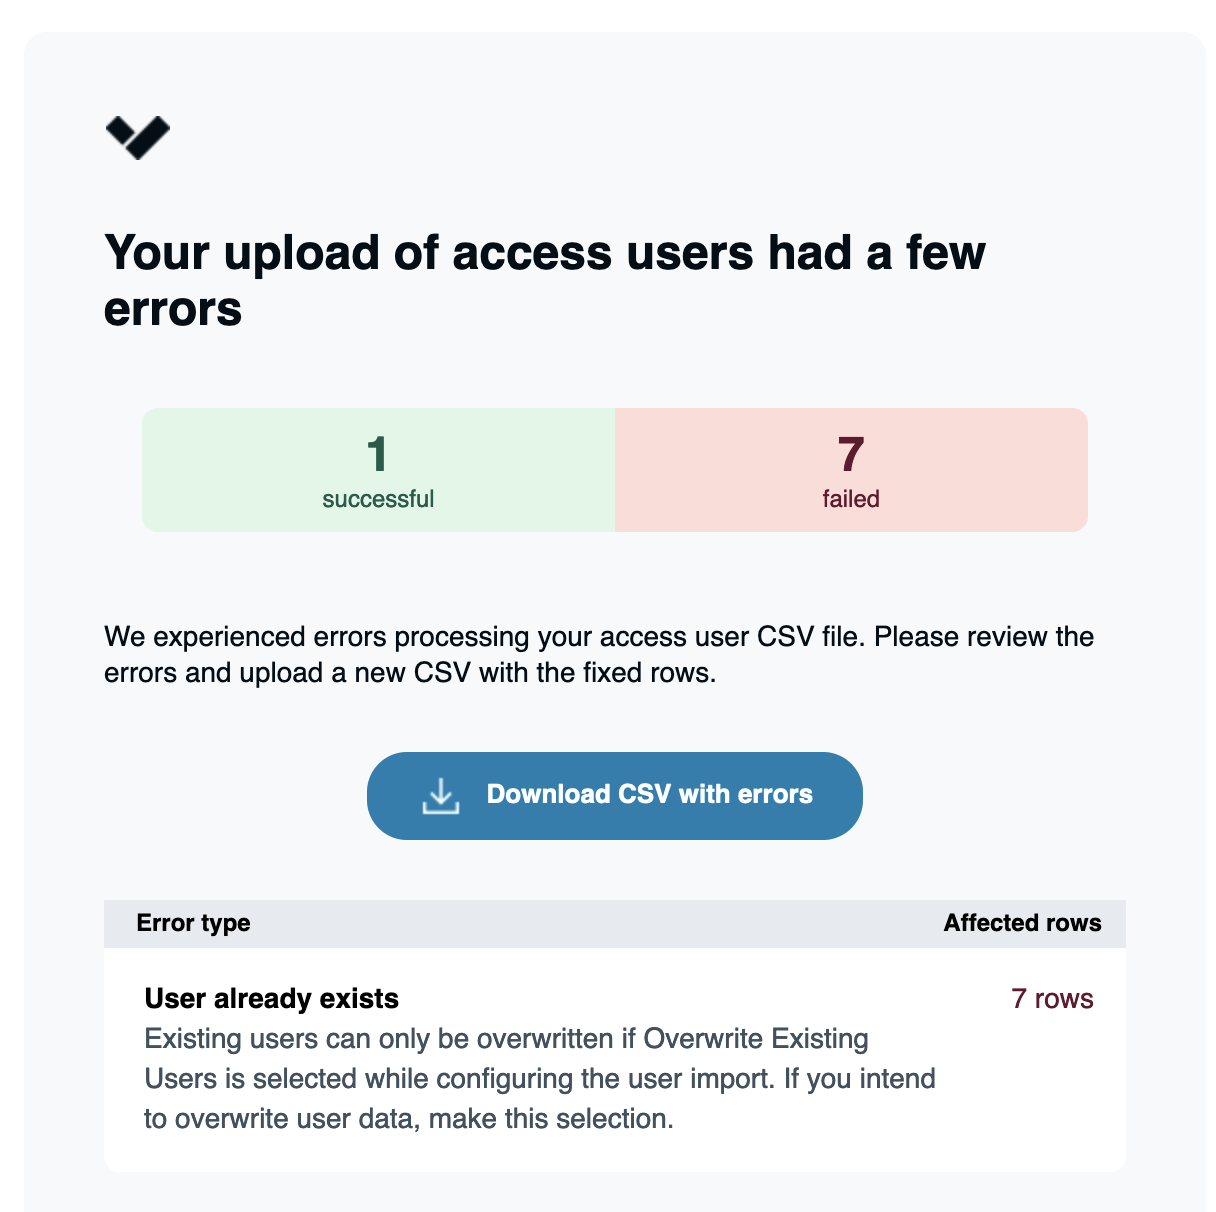The height and width of the screenshot is (1212, 1216).
Task: Click the "errors and upload a new CSV" line
Action: 410,673
